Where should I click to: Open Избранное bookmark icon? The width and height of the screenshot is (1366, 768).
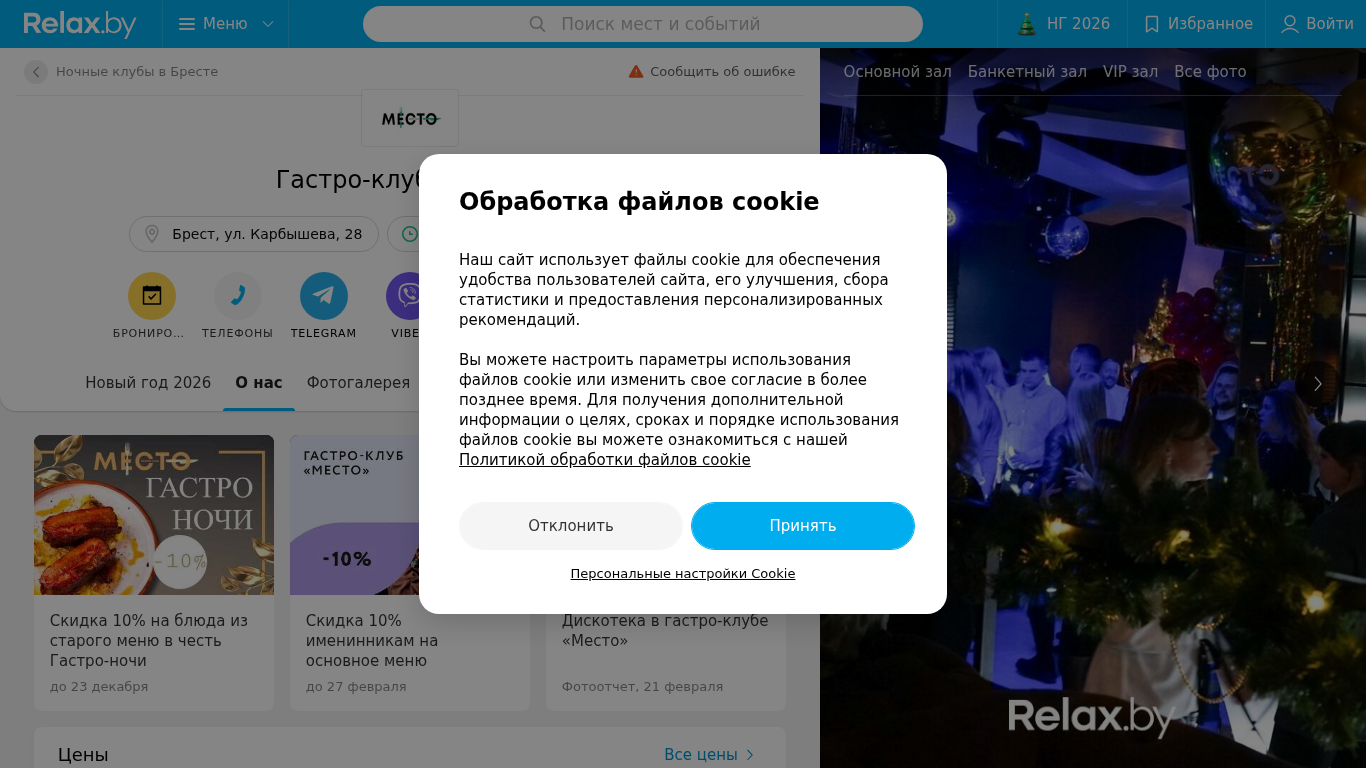pyautogui.click(x=1152, y=24)
